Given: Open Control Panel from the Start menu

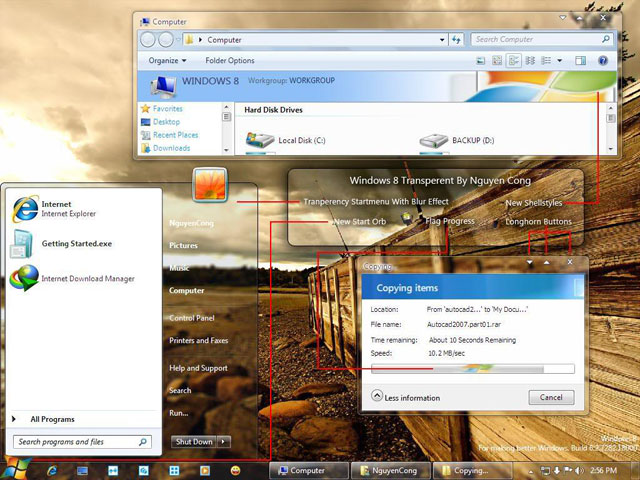Looking at the screenshot, I should pyautogui.click(x=191, y=318).
